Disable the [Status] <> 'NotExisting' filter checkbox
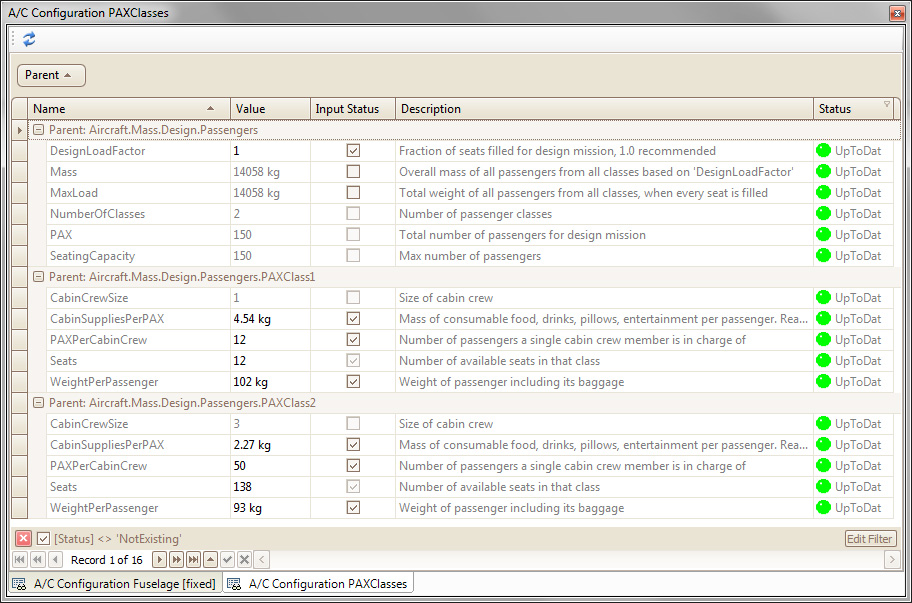The image size is (912, 603). 43,538
